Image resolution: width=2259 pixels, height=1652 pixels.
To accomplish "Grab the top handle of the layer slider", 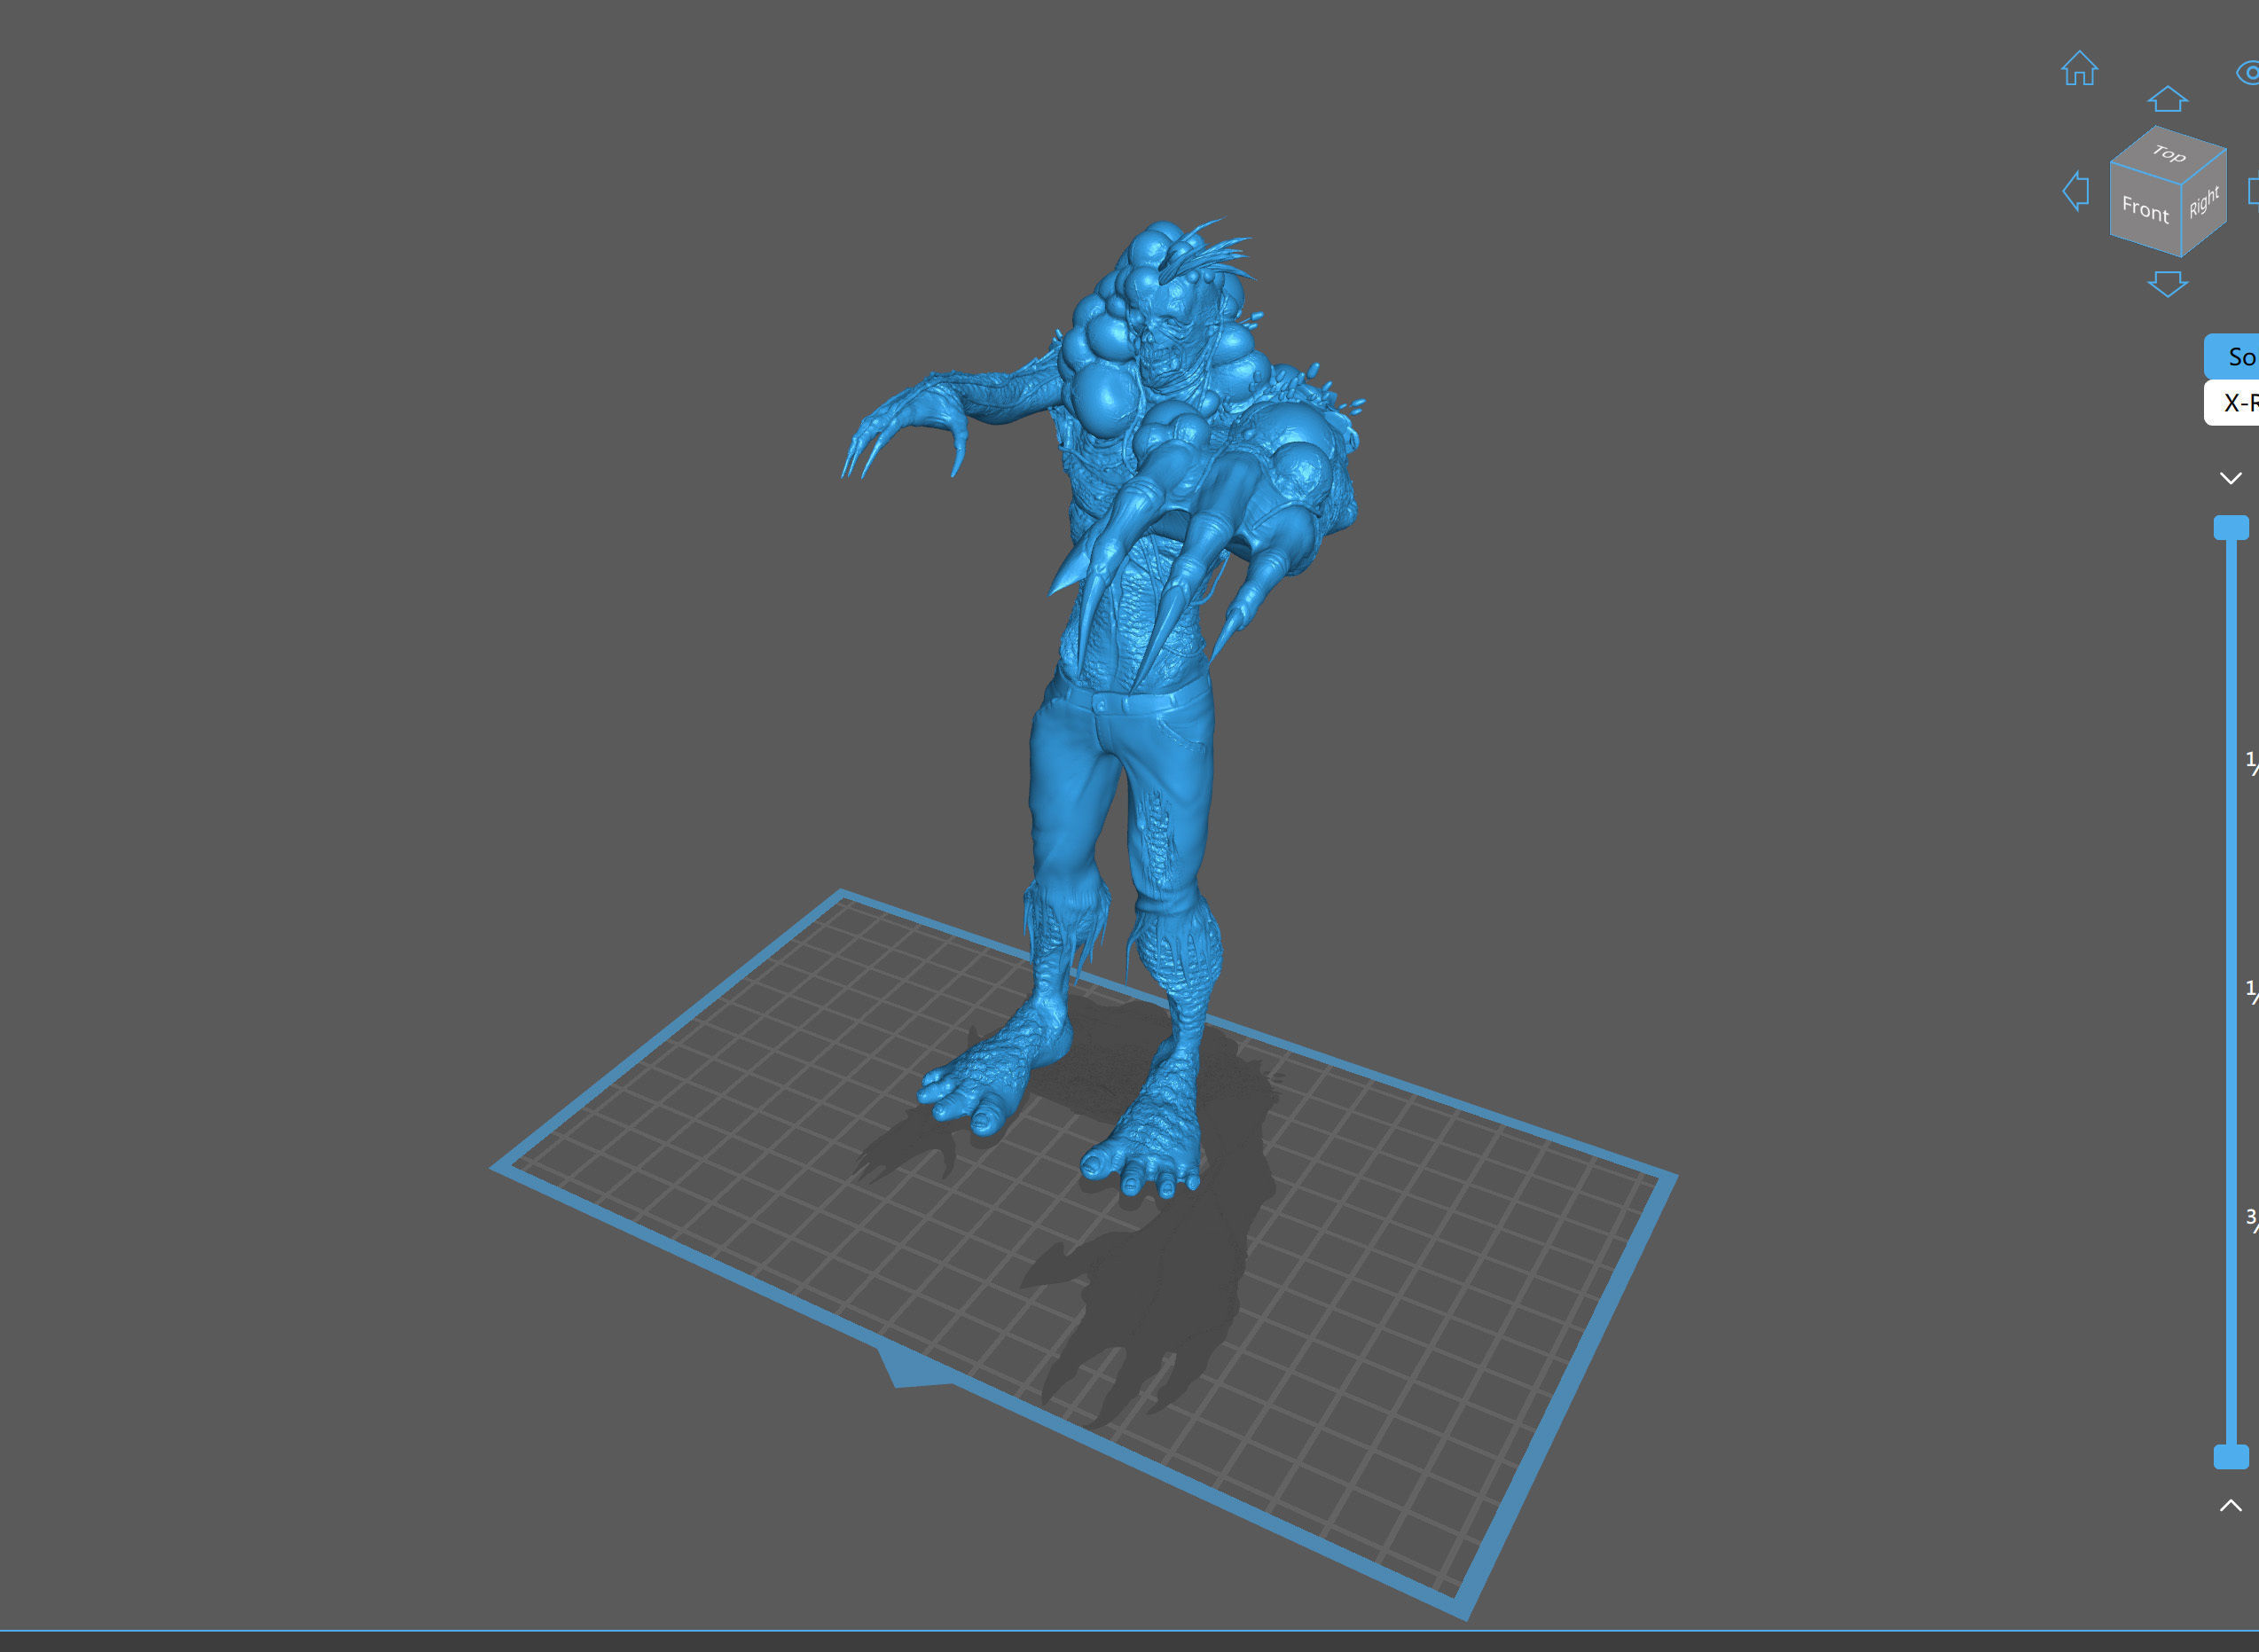I will coord(2231,528).
